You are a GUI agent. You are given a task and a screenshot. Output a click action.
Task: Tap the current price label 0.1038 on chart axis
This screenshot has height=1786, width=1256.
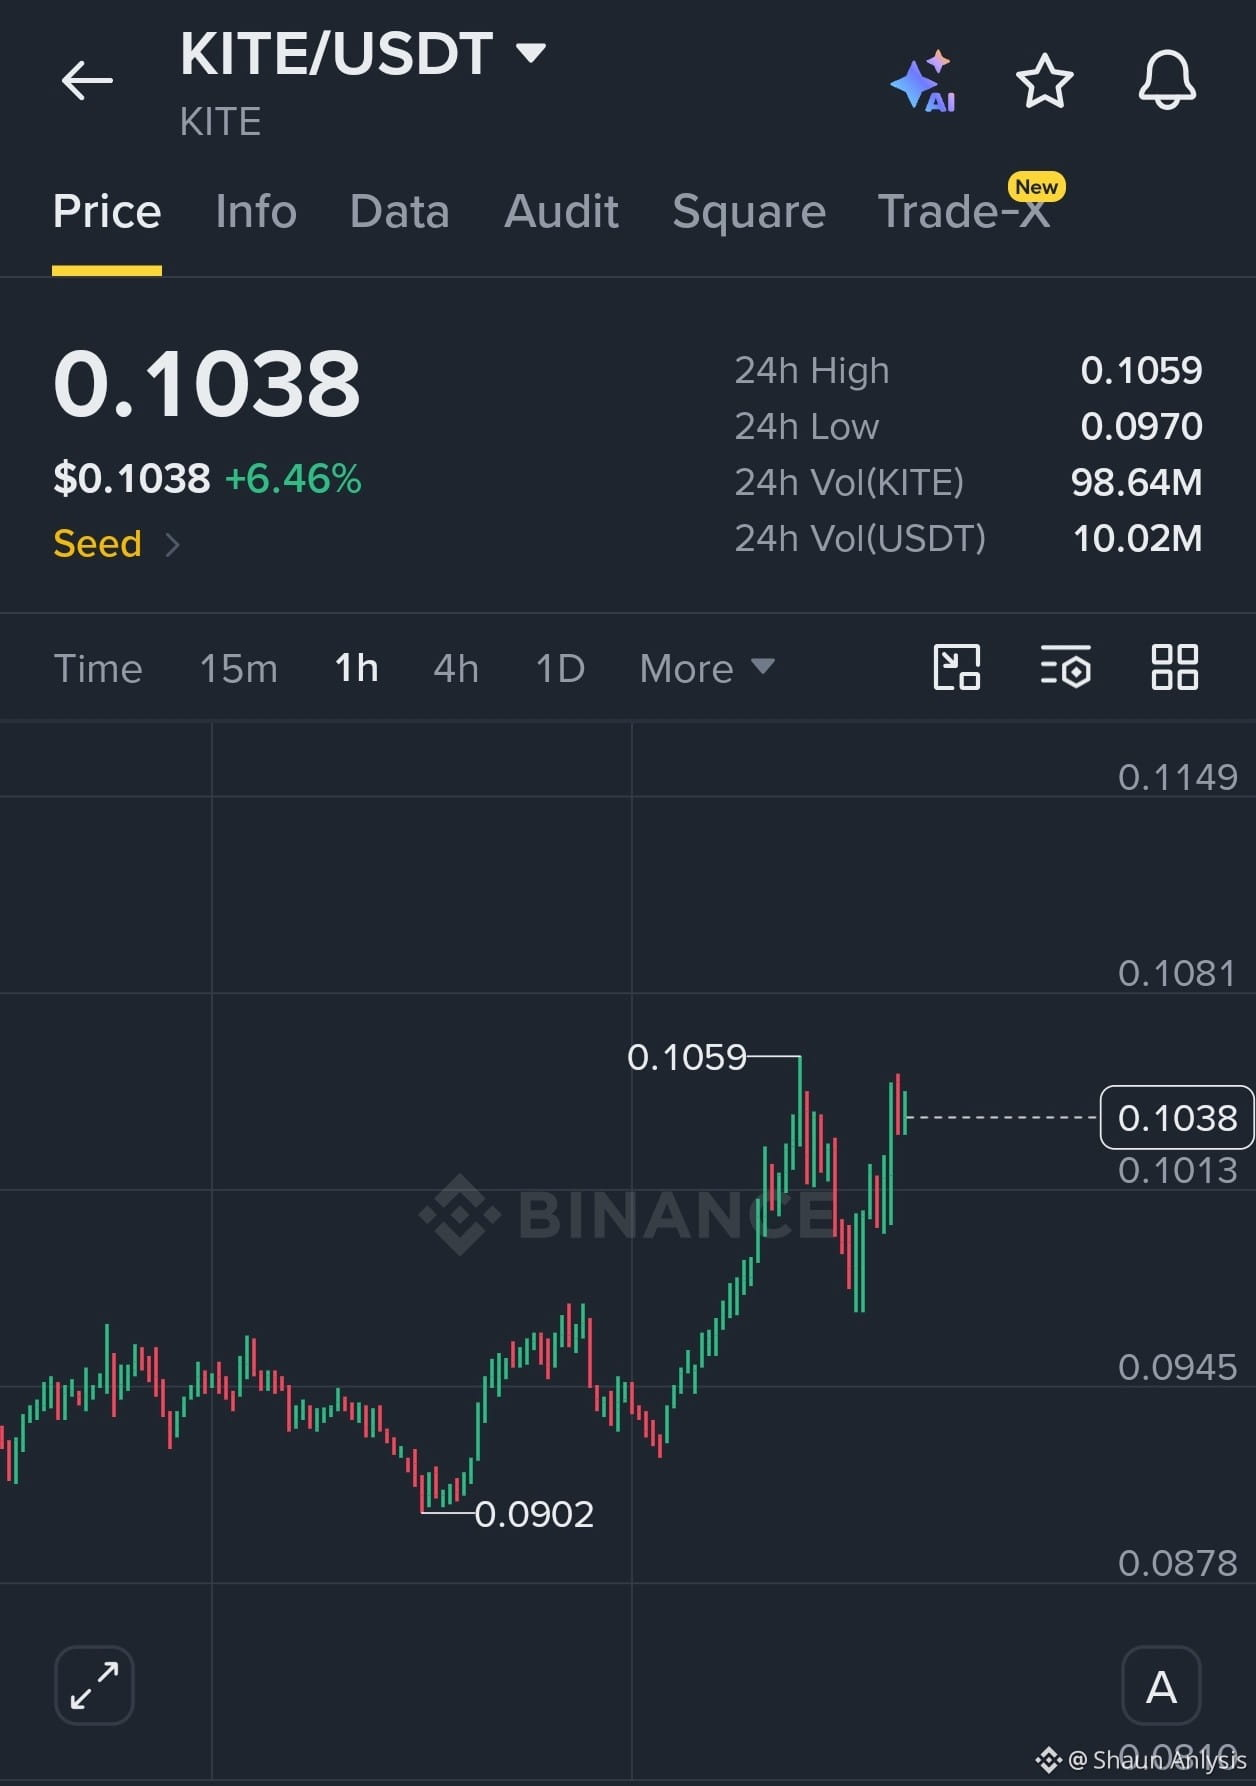point(1177,1117)
